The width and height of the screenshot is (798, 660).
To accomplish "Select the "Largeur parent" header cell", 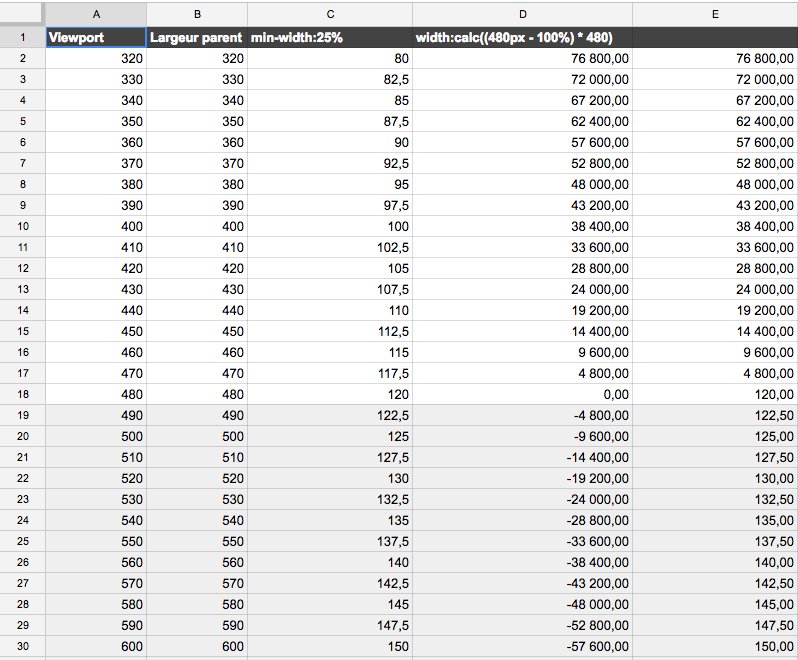I will coord(196,37).
